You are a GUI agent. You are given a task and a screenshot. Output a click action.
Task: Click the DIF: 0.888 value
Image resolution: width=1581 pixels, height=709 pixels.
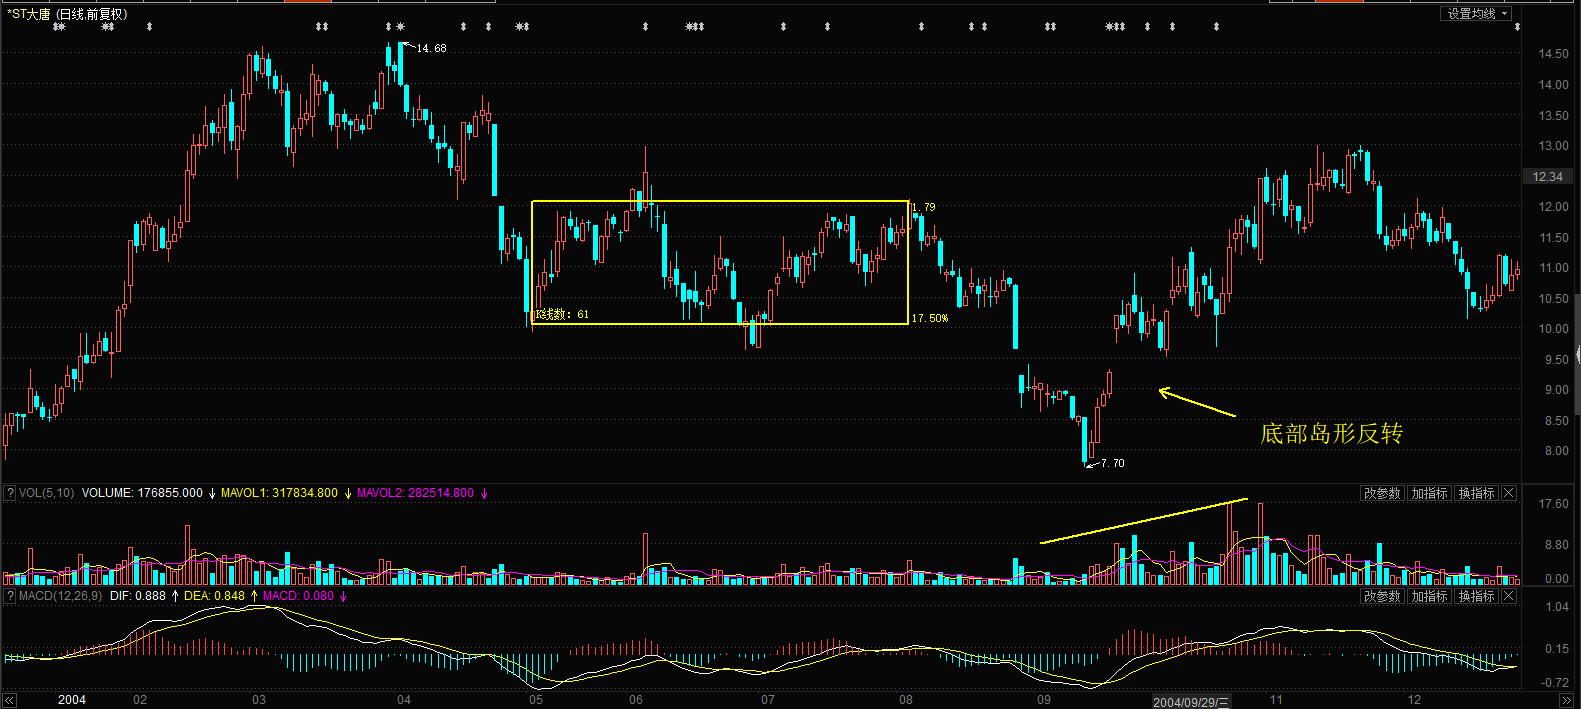click(x=138, y=596)
